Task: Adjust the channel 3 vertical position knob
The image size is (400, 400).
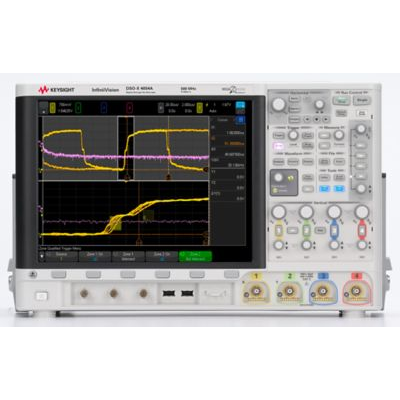Action: (x=334, y=245)
